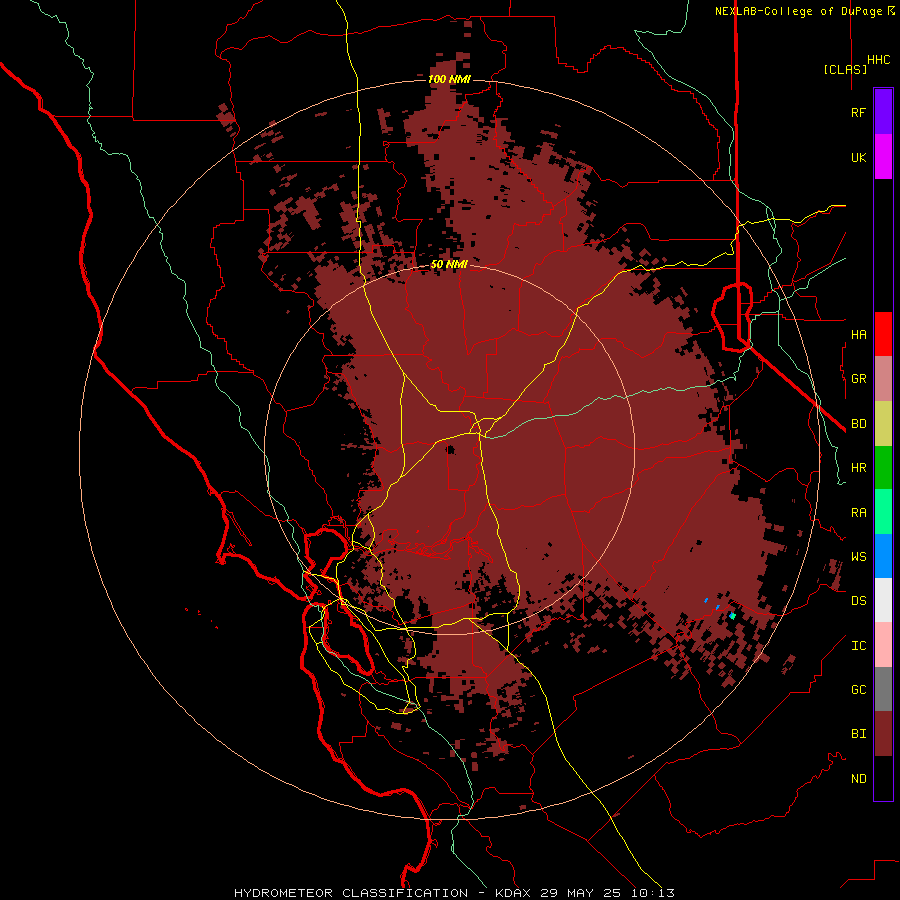Screen dimensions: 900x900
Task: Click the BI legend label
Action: [858, 734]
